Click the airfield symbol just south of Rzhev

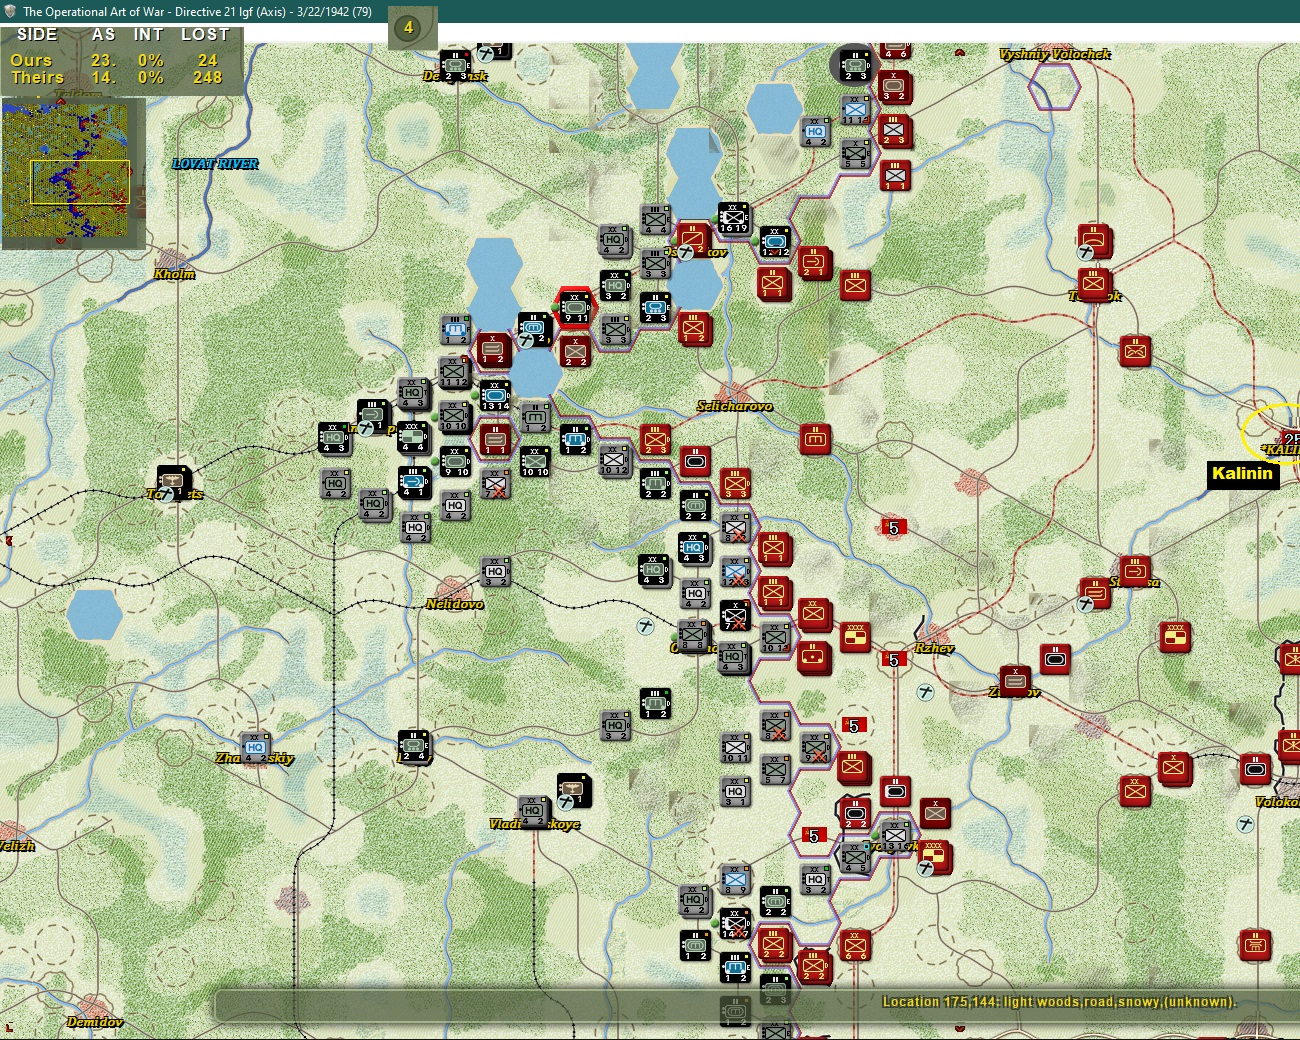click(926, 691)
